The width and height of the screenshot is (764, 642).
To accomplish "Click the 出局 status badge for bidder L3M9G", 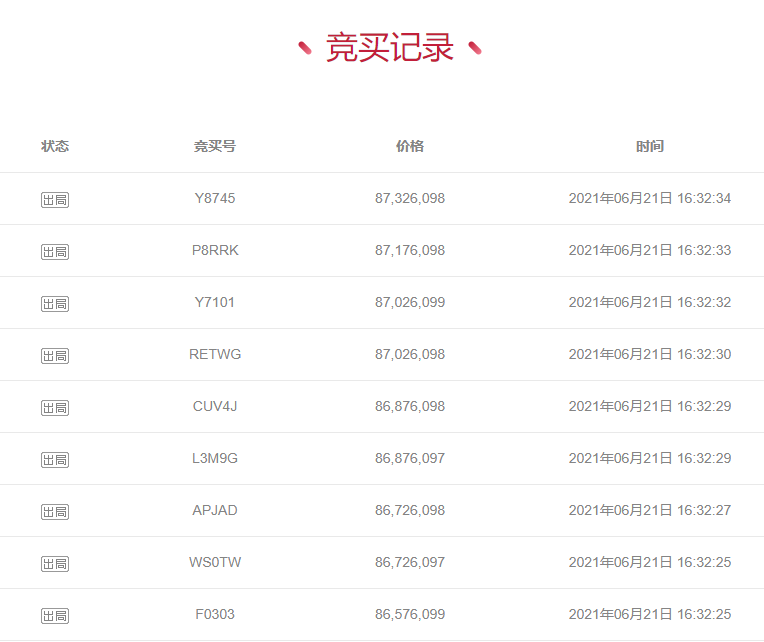I will [x=55, y=460].
